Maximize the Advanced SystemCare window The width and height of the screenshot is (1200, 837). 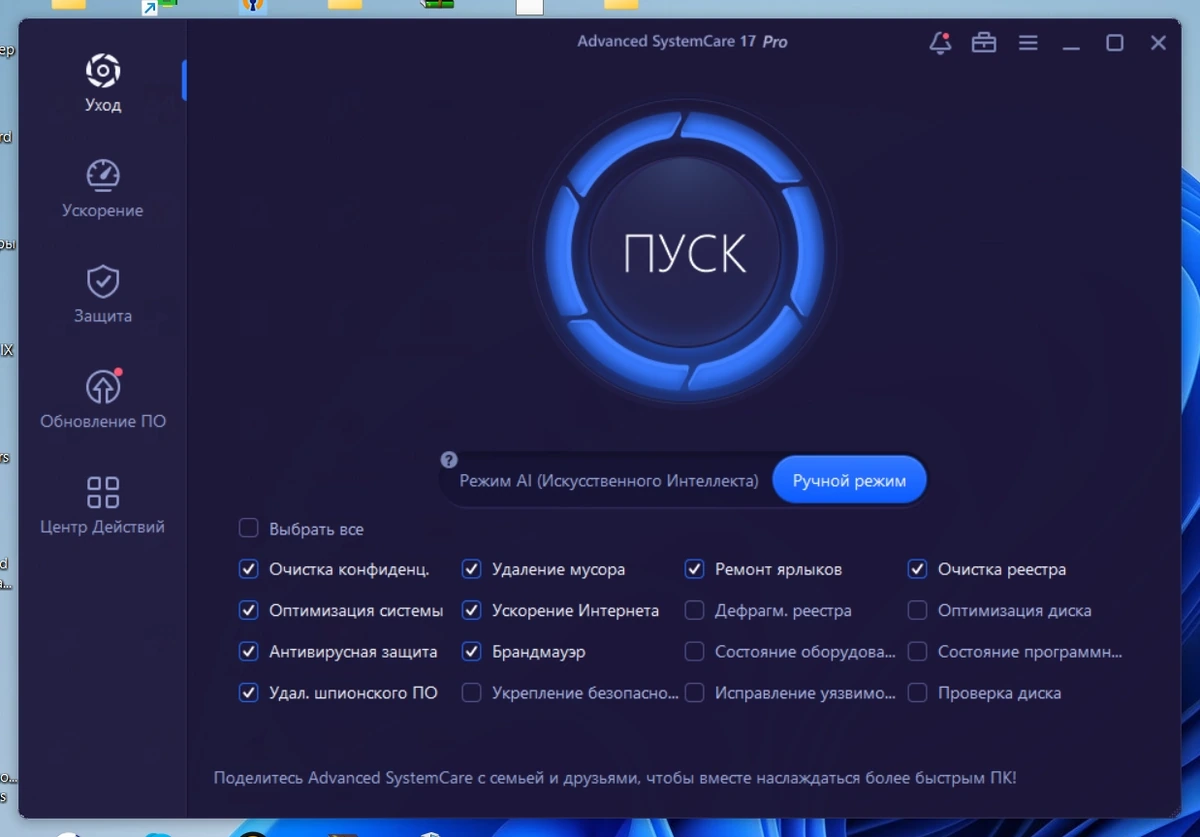(1115, 43)
